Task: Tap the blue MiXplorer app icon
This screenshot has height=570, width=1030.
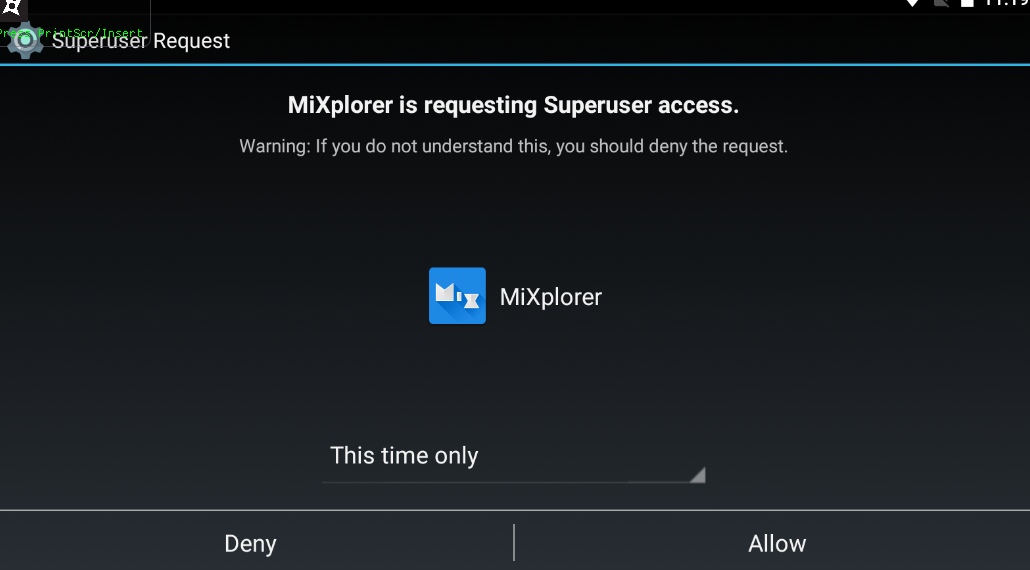Action: click(x=457, y=296)
